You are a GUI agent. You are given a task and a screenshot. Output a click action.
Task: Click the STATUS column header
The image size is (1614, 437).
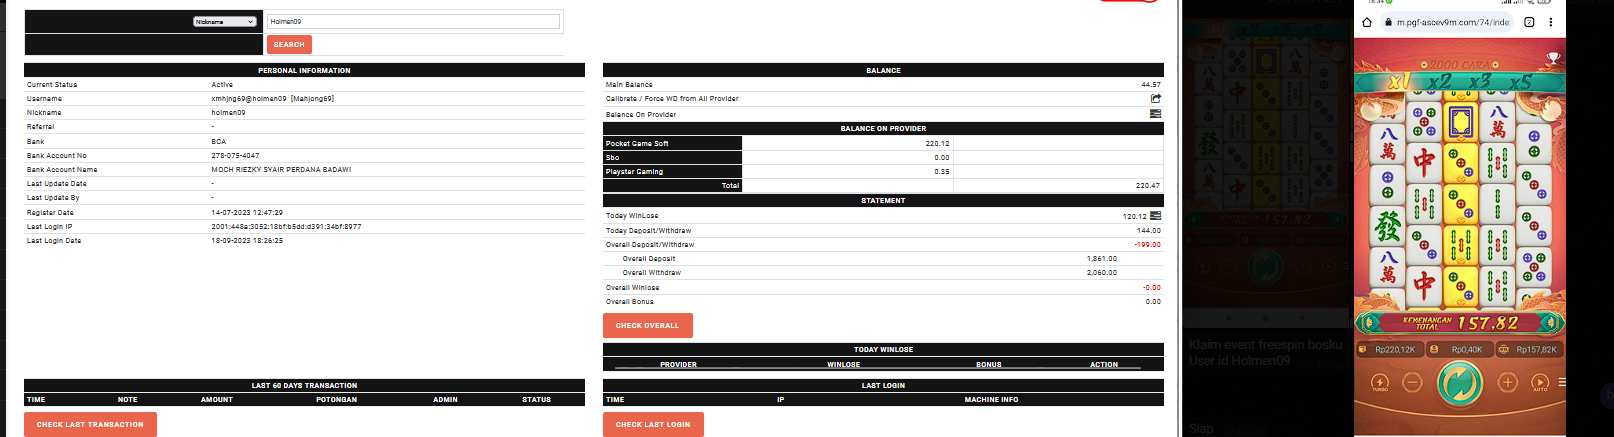tap(536, 399)
